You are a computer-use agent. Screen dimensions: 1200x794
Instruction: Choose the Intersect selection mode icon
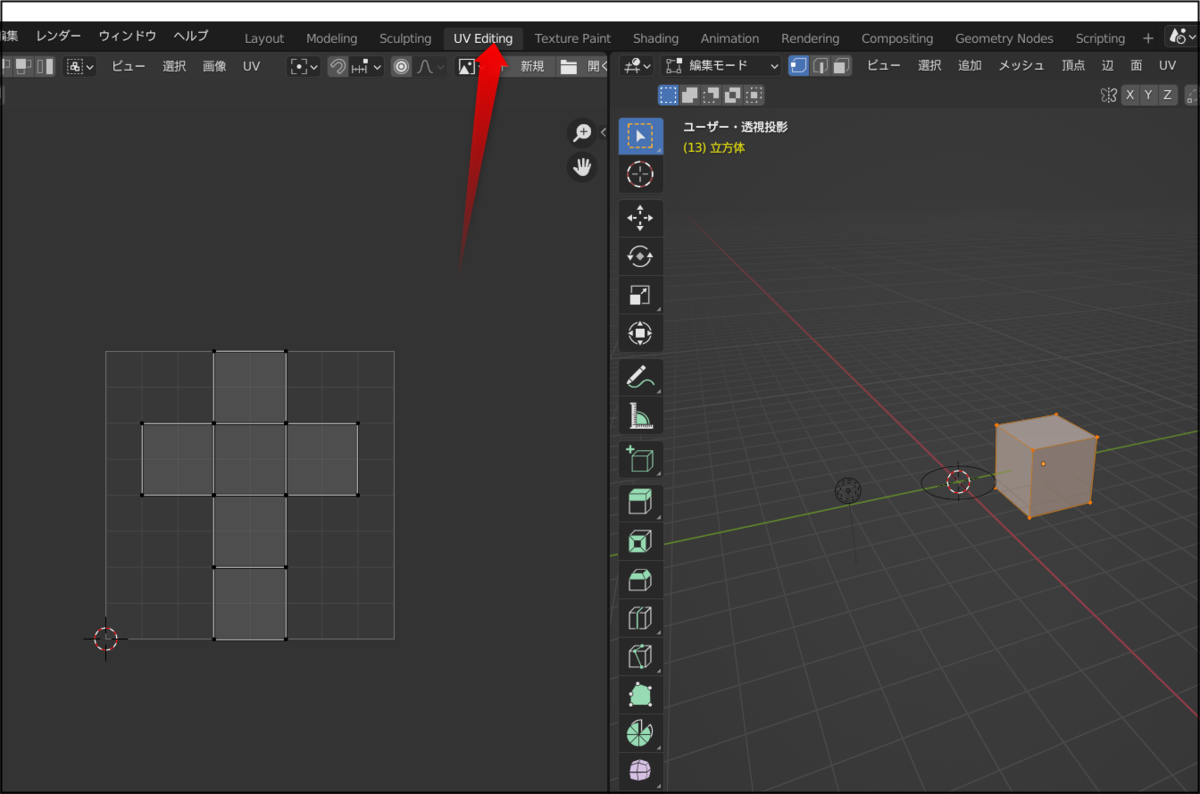coord(755,95)
